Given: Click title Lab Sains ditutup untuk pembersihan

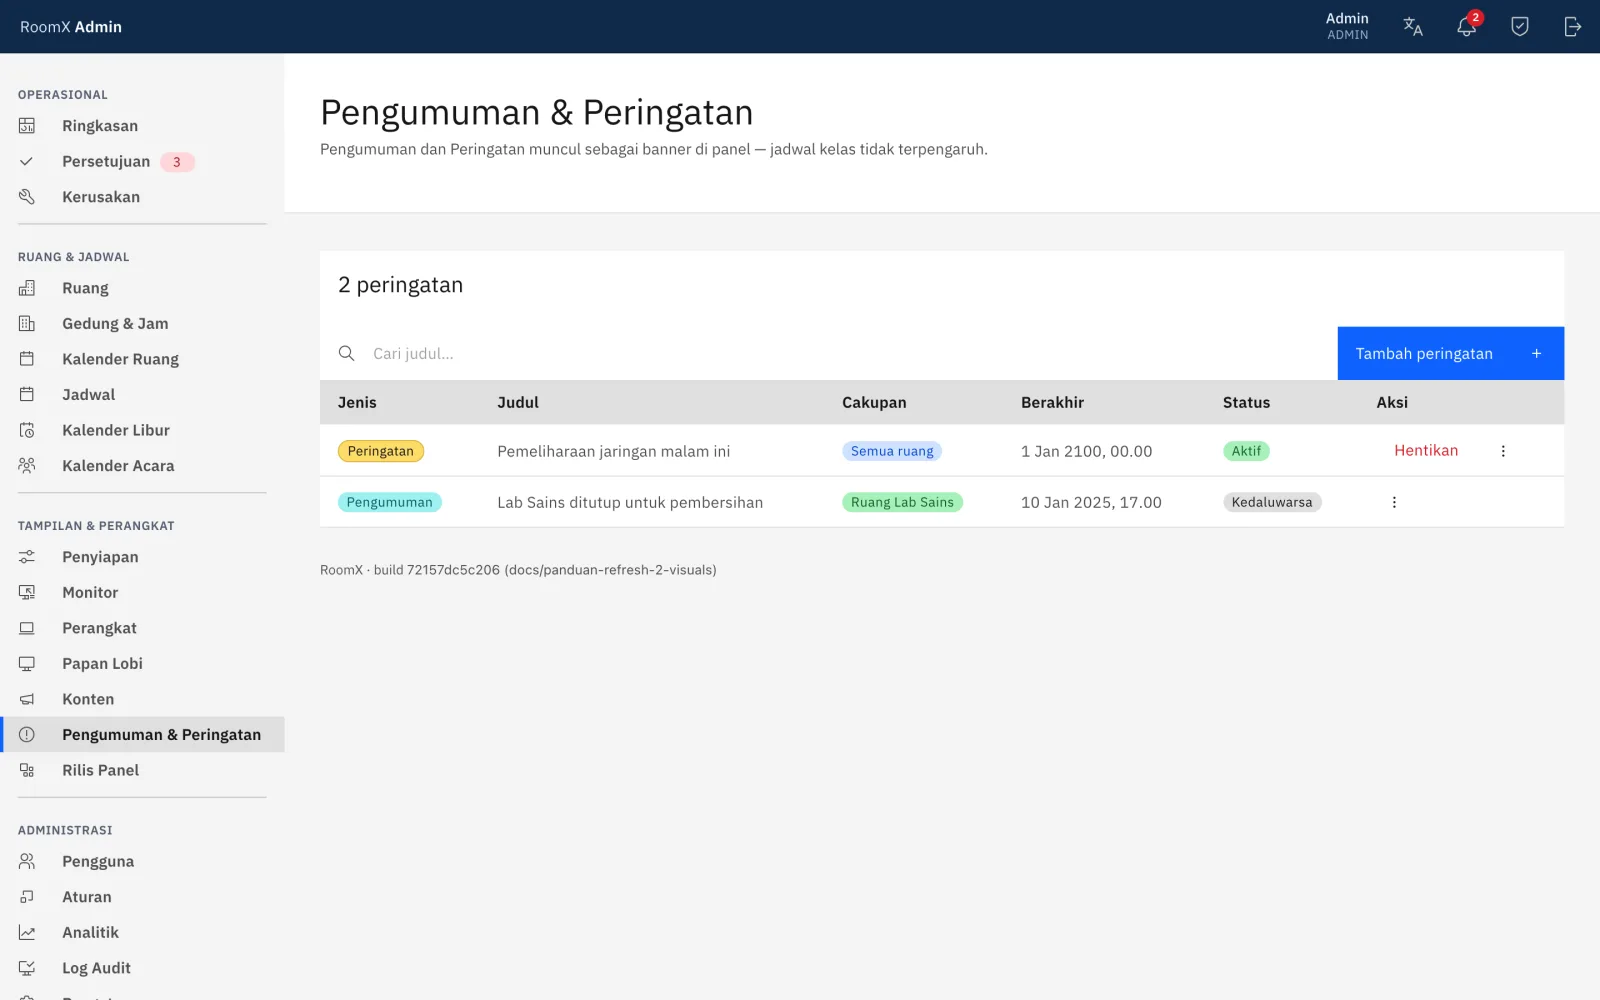Looking at the screenshot, I should coord(630,502).
